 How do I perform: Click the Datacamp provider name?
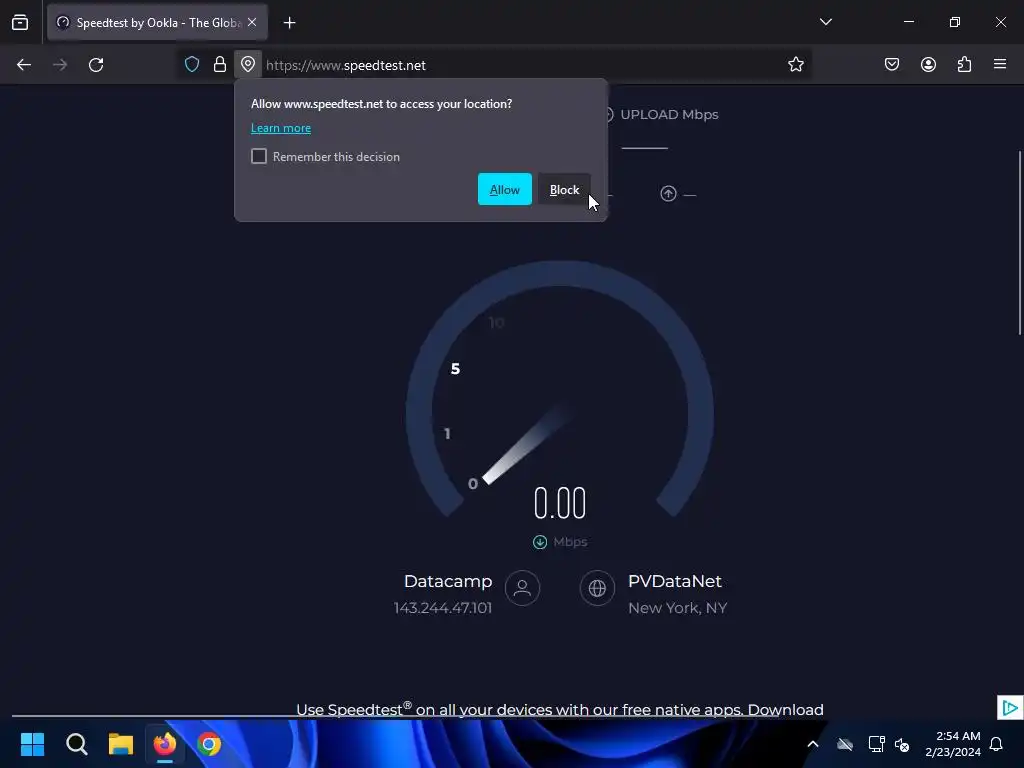448,581
